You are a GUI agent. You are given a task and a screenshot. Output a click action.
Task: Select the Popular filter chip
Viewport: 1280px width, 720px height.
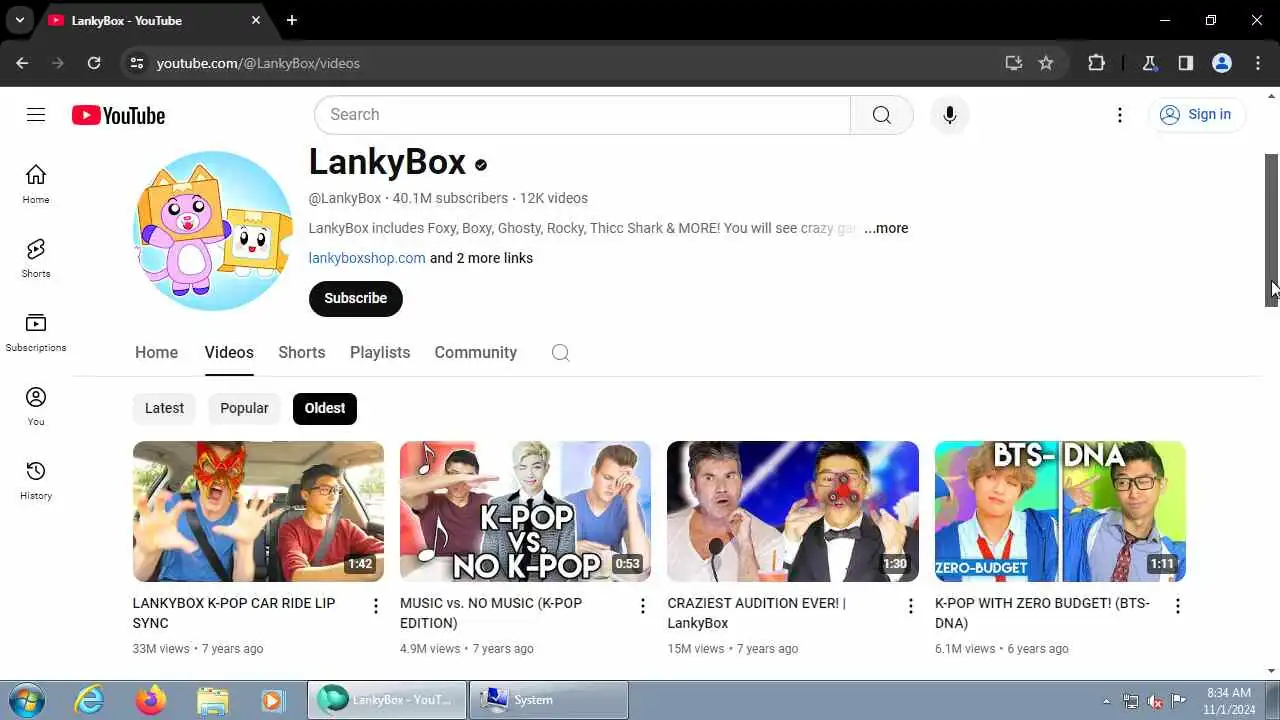(x=244, y=408)
